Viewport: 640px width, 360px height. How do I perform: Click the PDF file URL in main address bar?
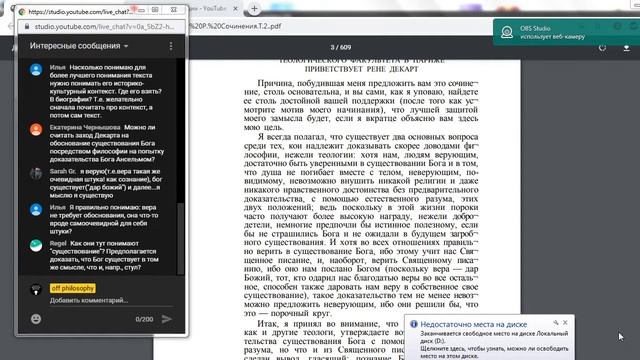(235, 26)
